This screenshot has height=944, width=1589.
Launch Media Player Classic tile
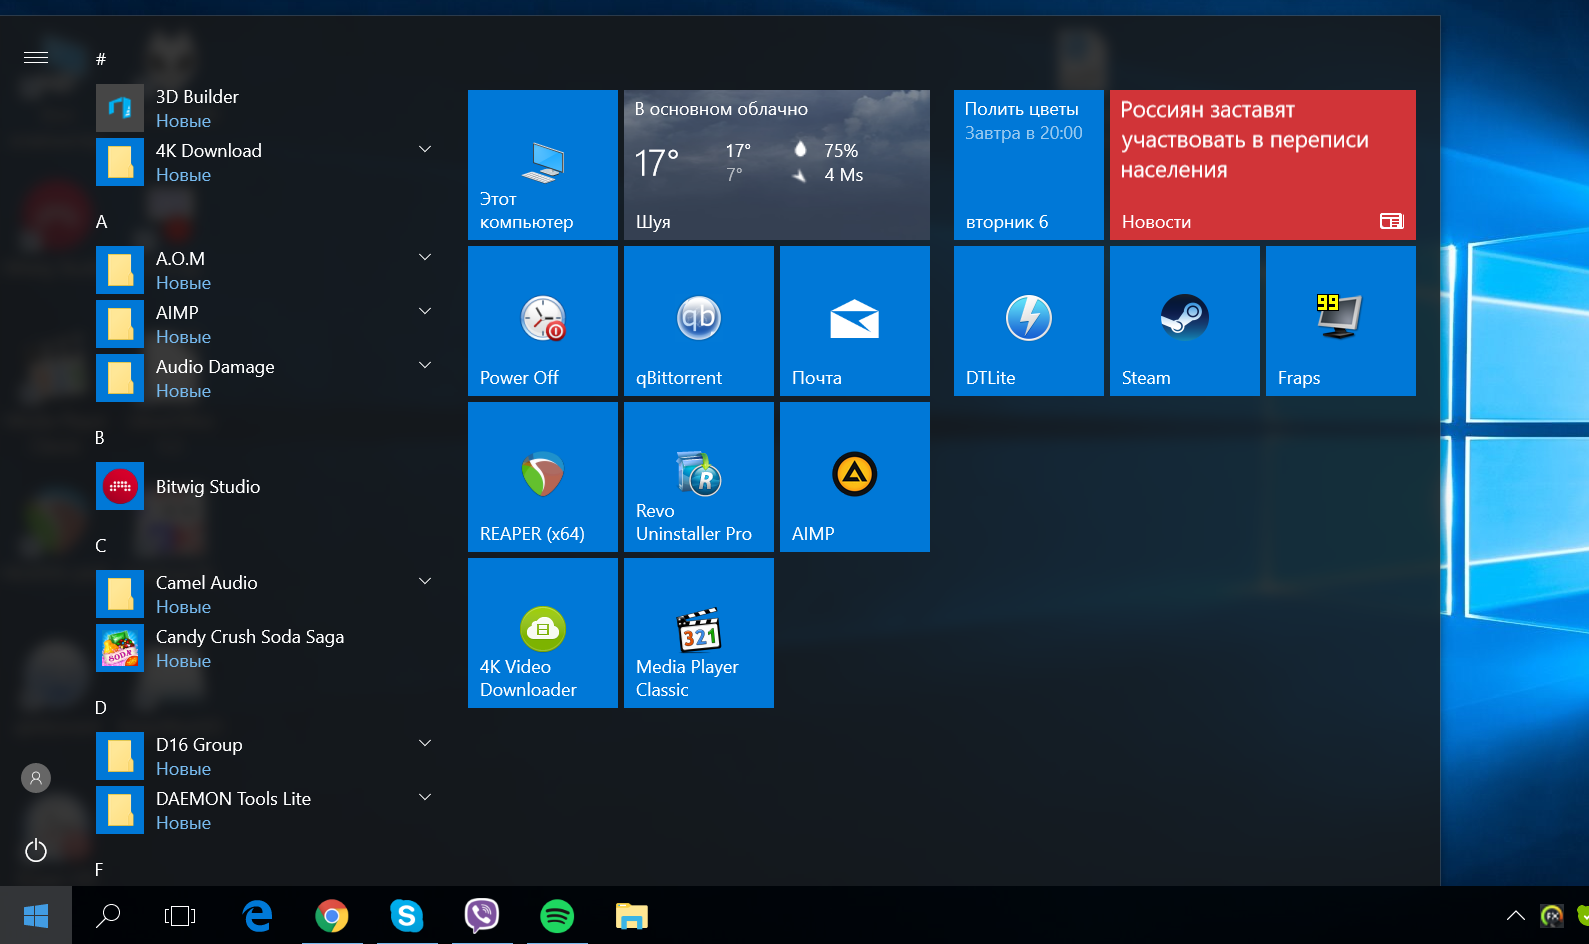(698, 633)
